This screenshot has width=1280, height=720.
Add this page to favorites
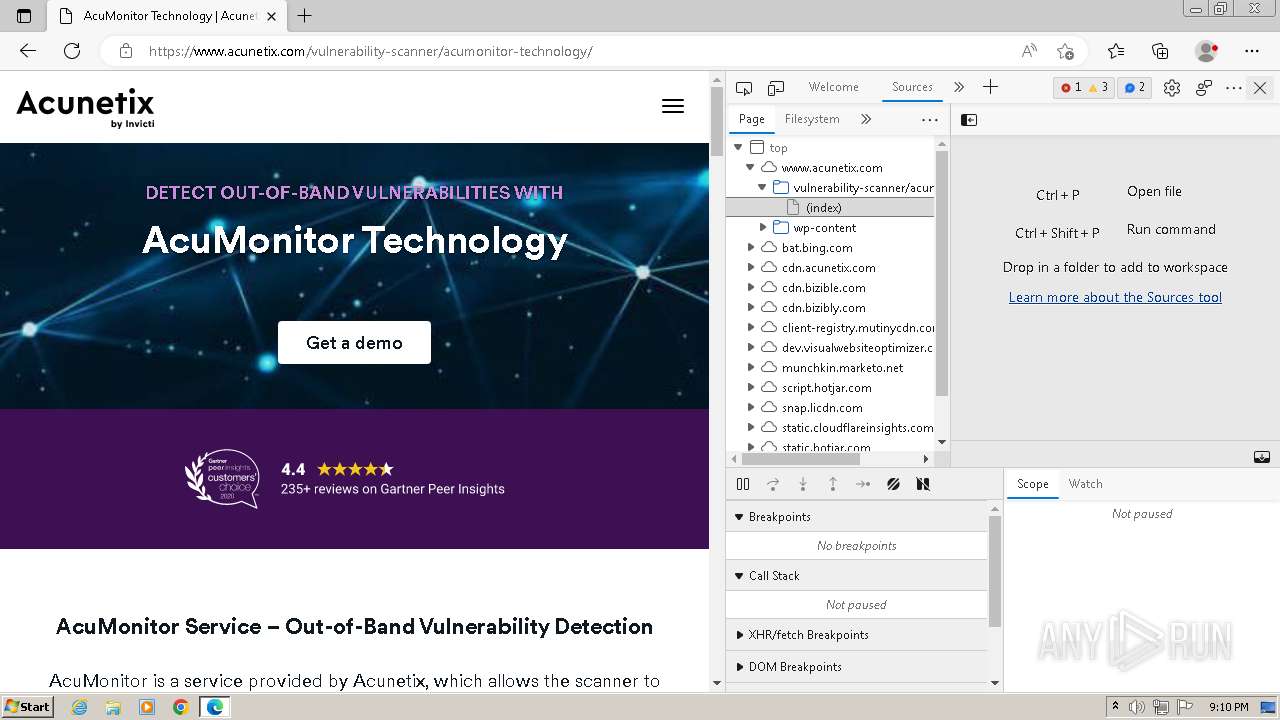[x=1065, y=51]
